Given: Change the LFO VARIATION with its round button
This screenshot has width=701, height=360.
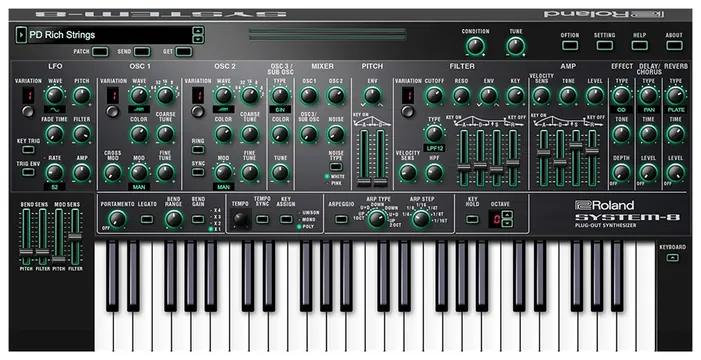Looking at the screenshot, I should 28,112.
